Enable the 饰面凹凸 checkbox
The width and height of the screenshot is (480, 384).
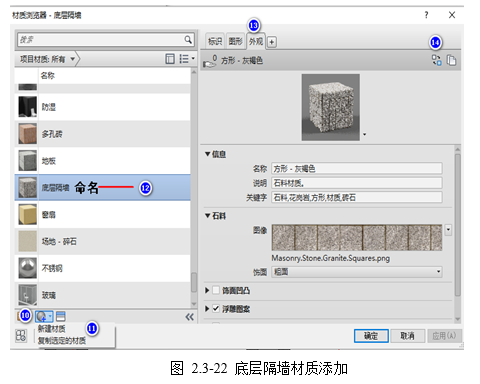(x=216, y=290)
